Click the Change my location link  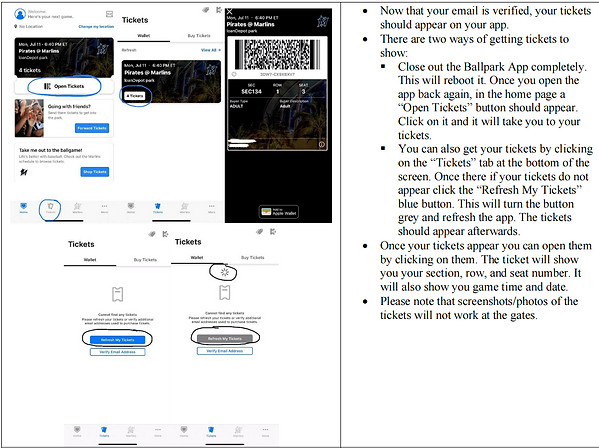[x=96, y=26]
